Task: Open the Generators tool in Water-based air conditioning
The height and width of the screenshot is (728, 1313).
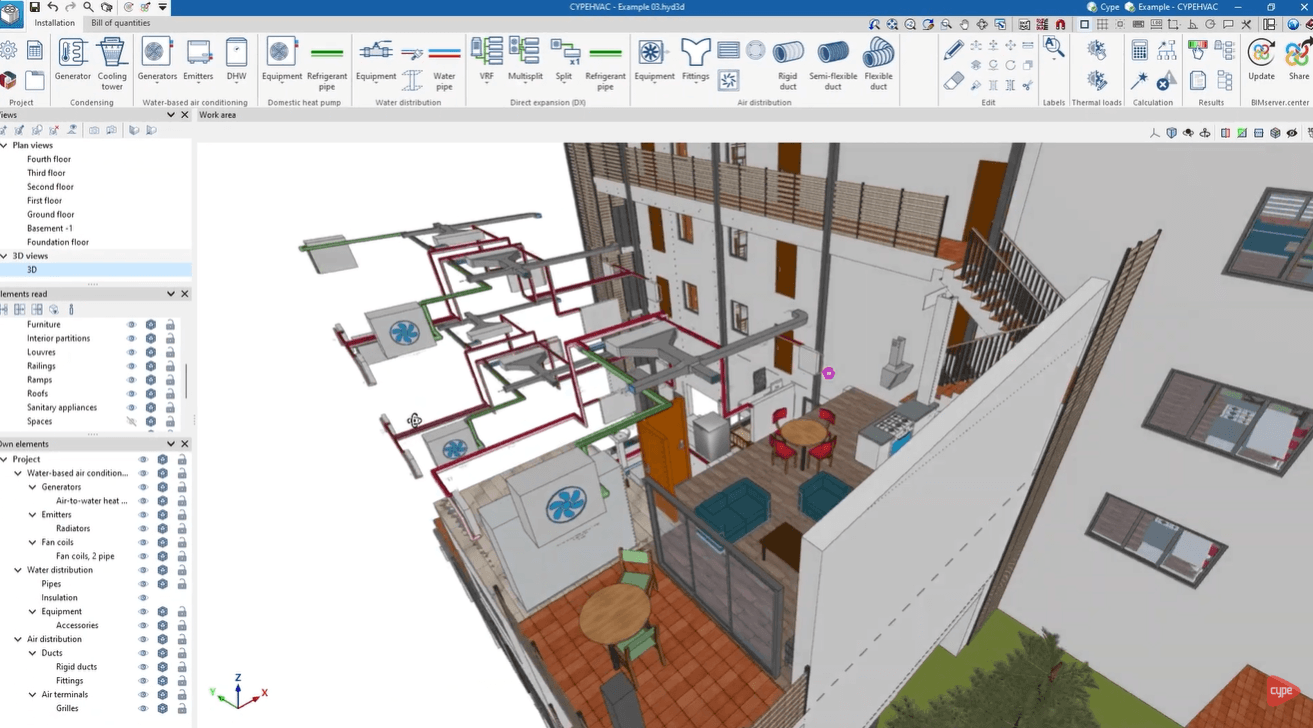Action: (157, 59)
